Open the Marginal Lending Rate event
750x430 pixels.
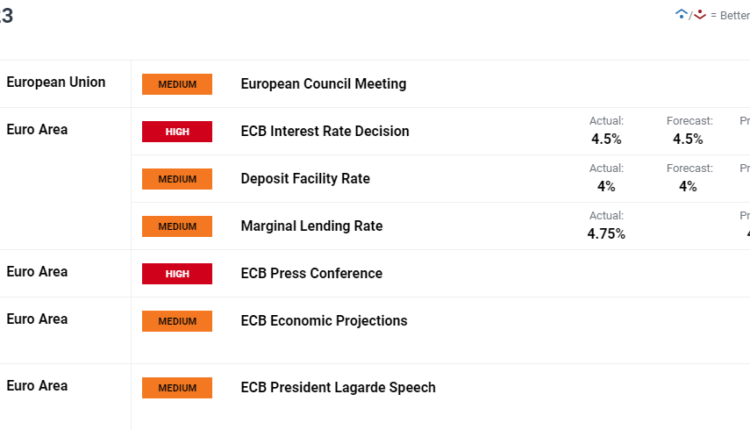coord(311,226)
